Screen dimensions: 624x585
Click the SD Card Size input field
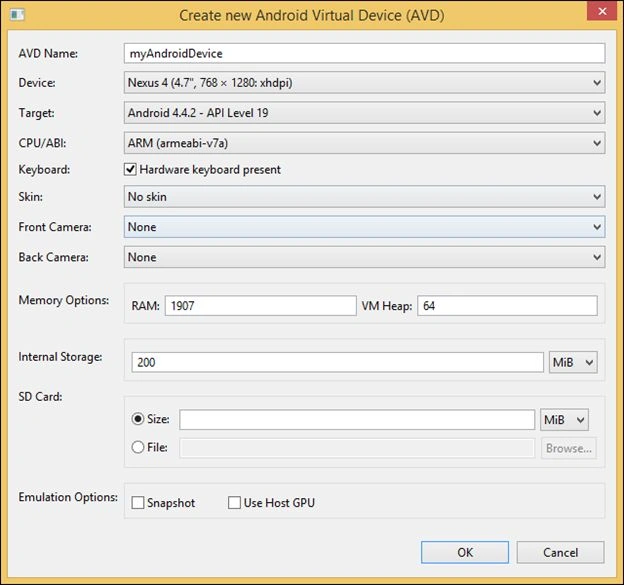pyautogui.click(x=357, y=420)
